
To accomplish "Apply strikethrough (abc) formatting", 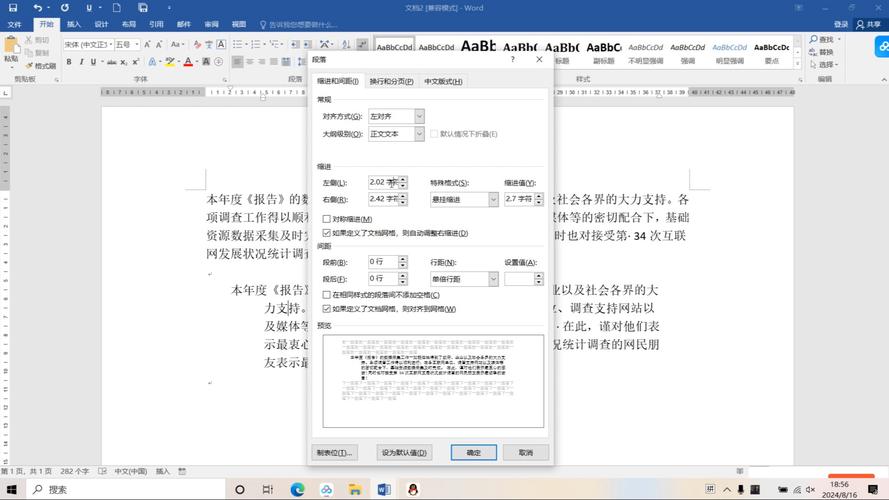I will click(112, 62).
